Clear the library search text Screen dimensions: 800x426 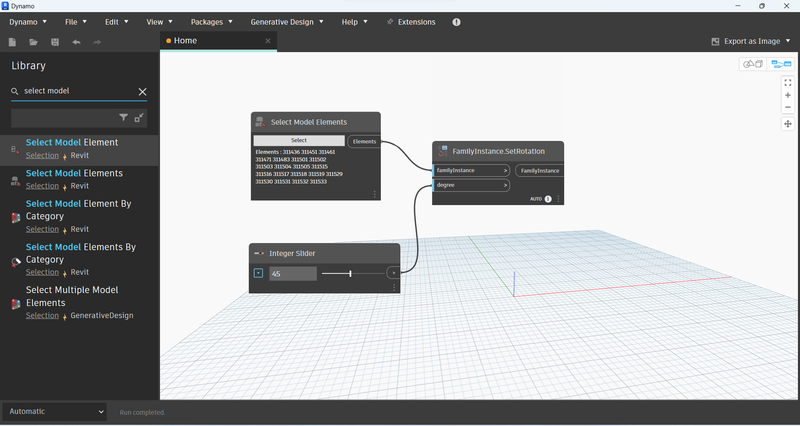(x=142, y=91)
